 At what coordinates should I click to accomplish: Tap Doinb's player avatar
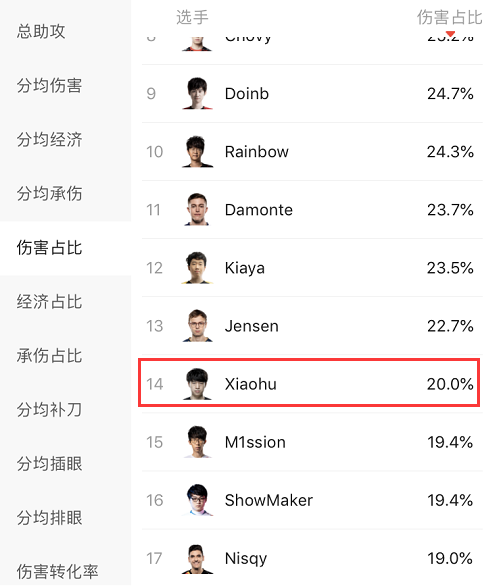tap(197, 93)
